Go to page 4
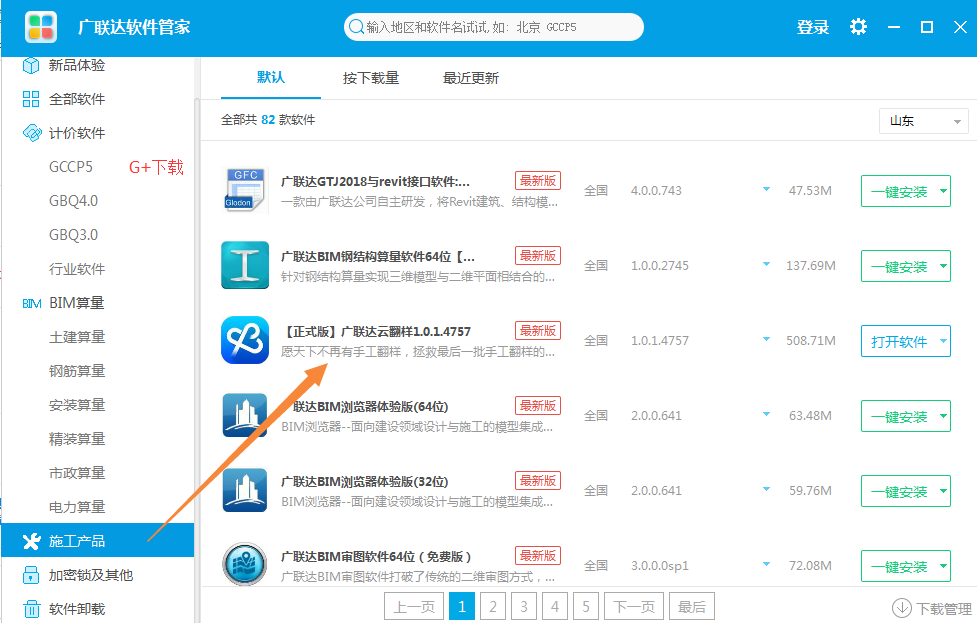The image size is (977, 623). pyautogui.click(x=555, y=606)
